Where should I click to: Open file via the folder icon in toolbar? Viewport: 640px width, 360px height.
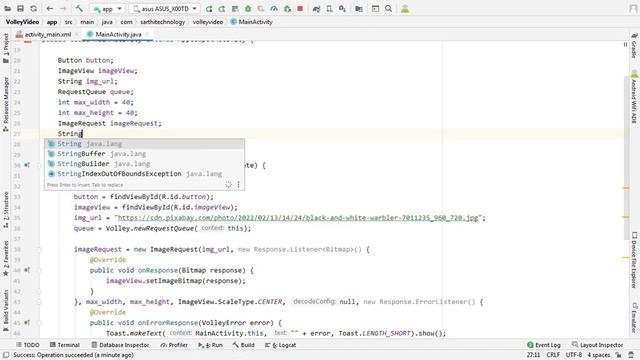pos(7,9)
